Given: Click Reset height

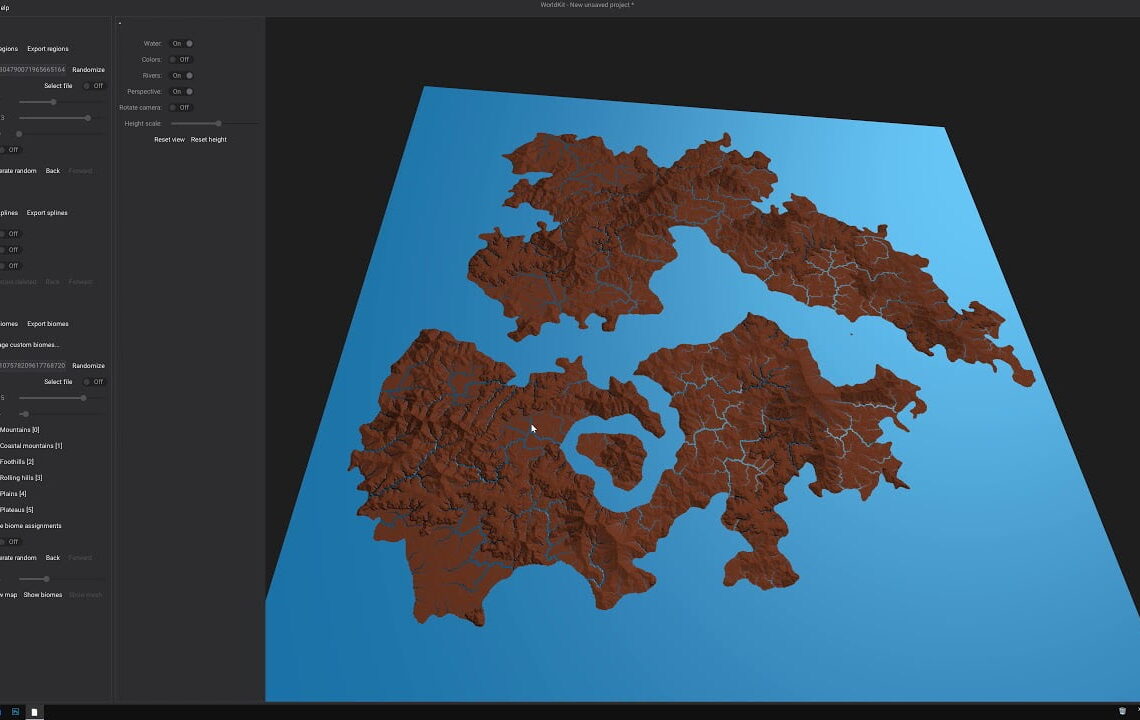Looking at the screenshot, I should coord(208,139).
